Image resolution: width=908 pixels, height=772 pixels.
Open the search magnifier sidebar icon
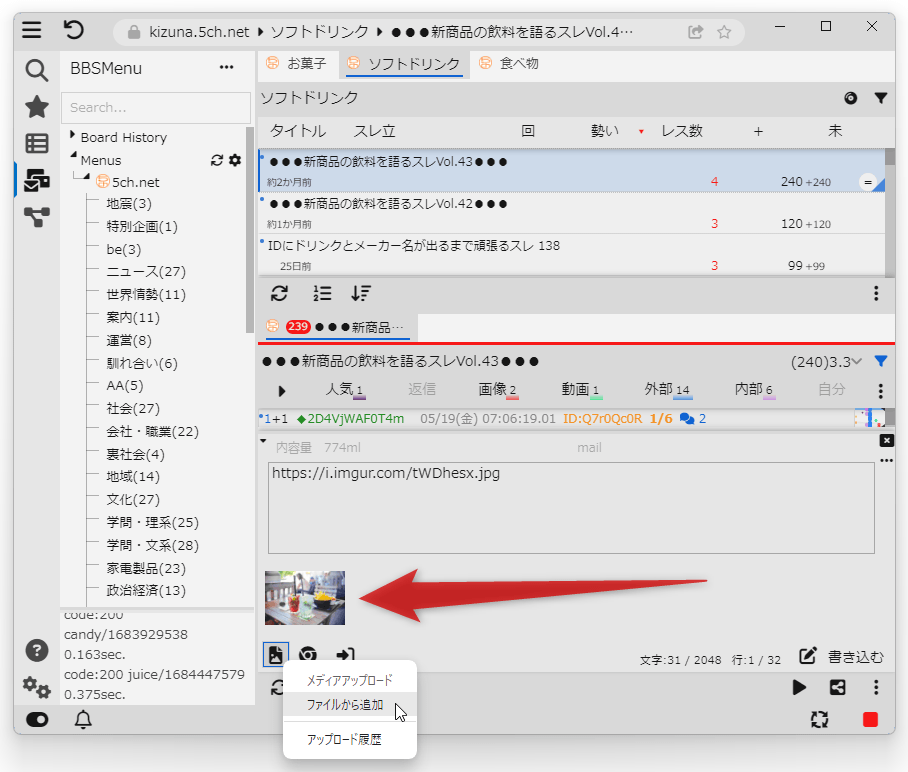[36, 70]
